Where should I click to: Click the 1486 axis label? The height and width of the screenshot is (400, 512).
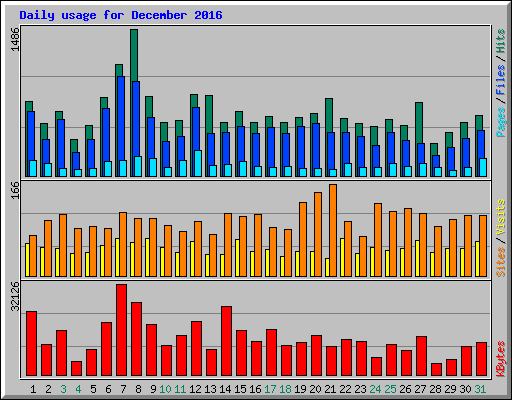pyautogui.click(x=15, y=39)
